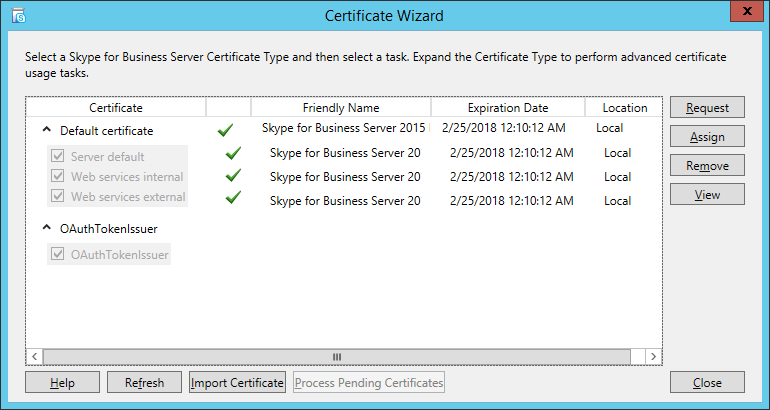Toggle the Web services external checkbox

click(58, 196)
